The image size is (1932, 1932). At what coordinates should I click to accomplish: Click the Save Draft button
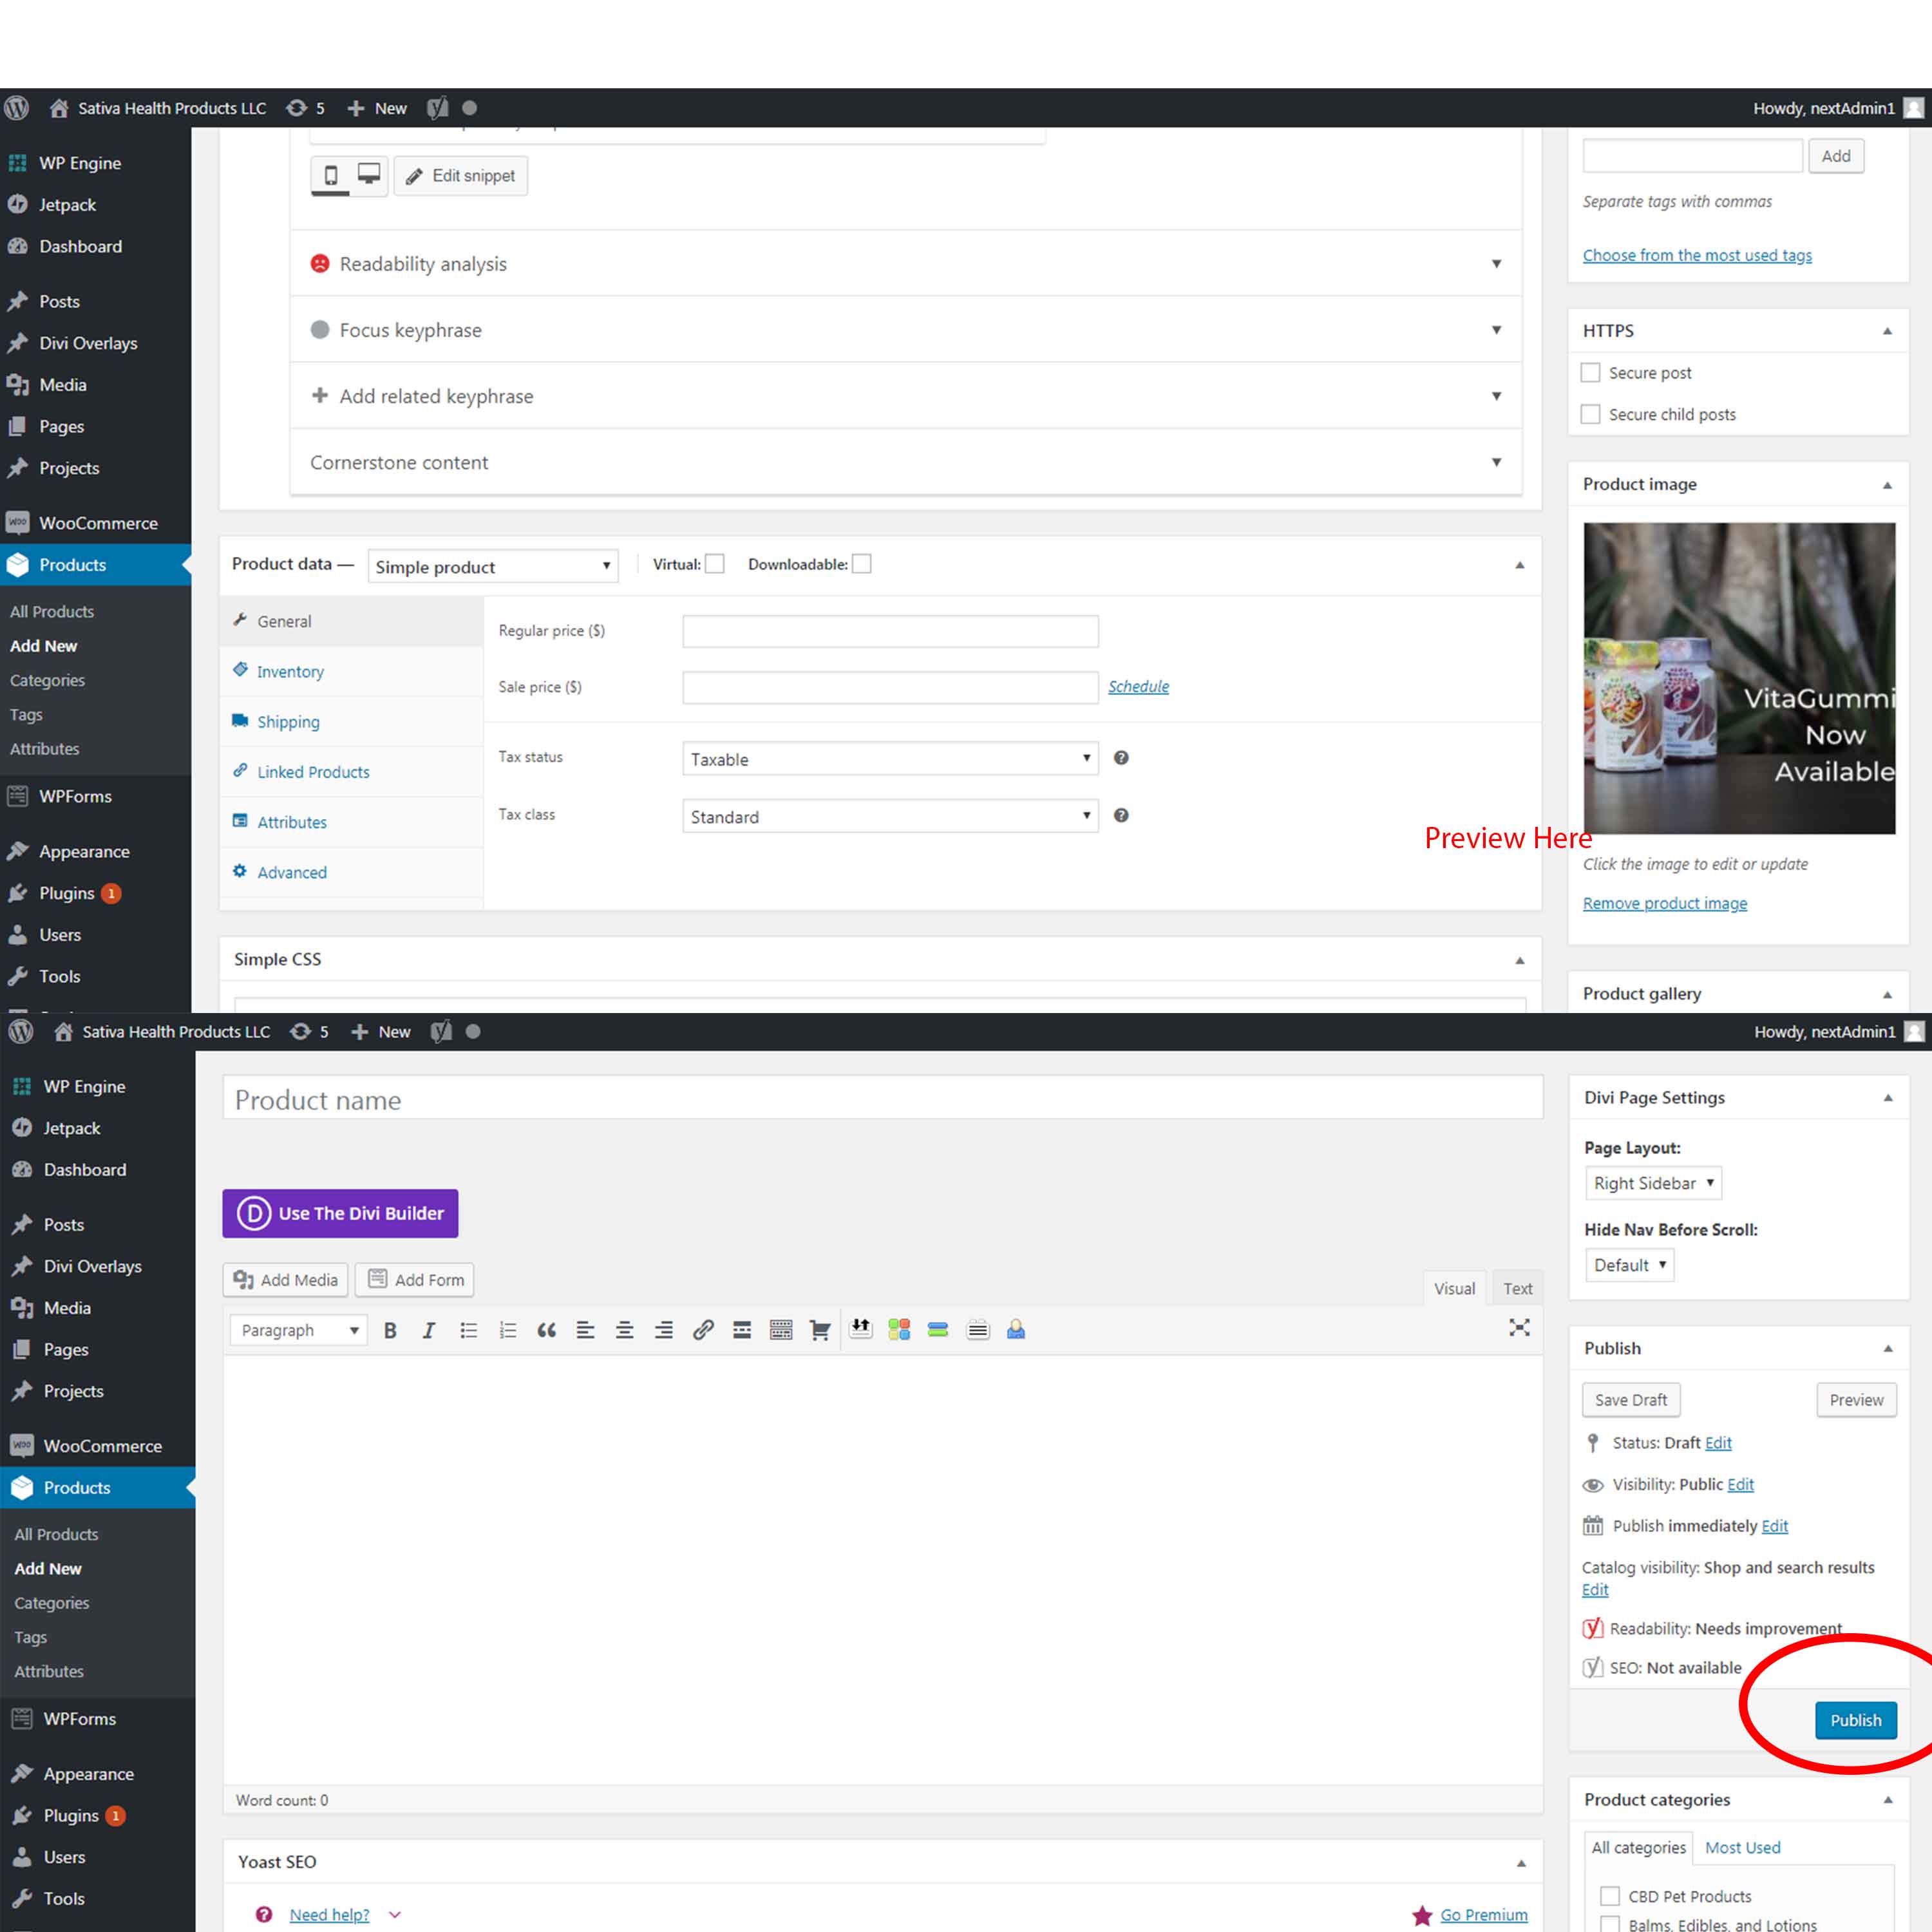[1631, 1400]
